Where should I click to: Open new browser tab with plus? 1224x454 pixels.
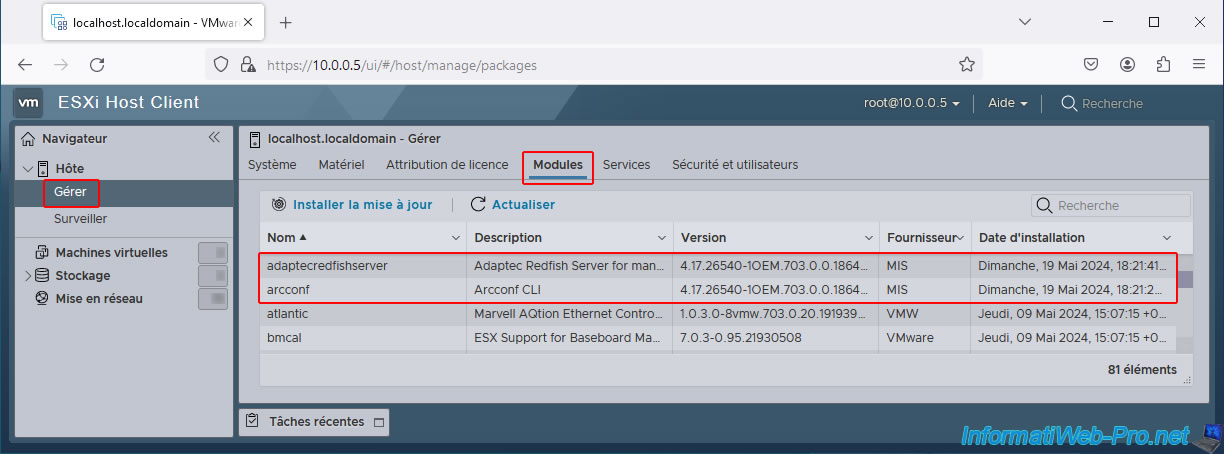point(285,22)
